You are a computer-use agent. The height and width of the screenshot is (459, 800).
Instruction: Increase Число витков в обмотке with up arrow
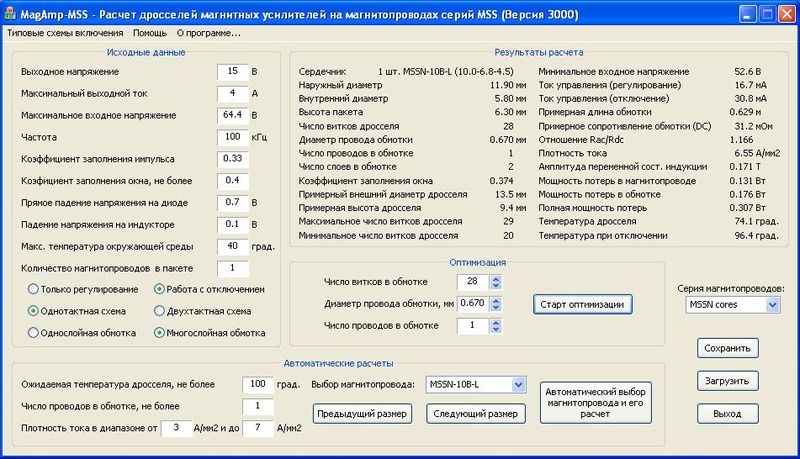(x=496, y=278)
